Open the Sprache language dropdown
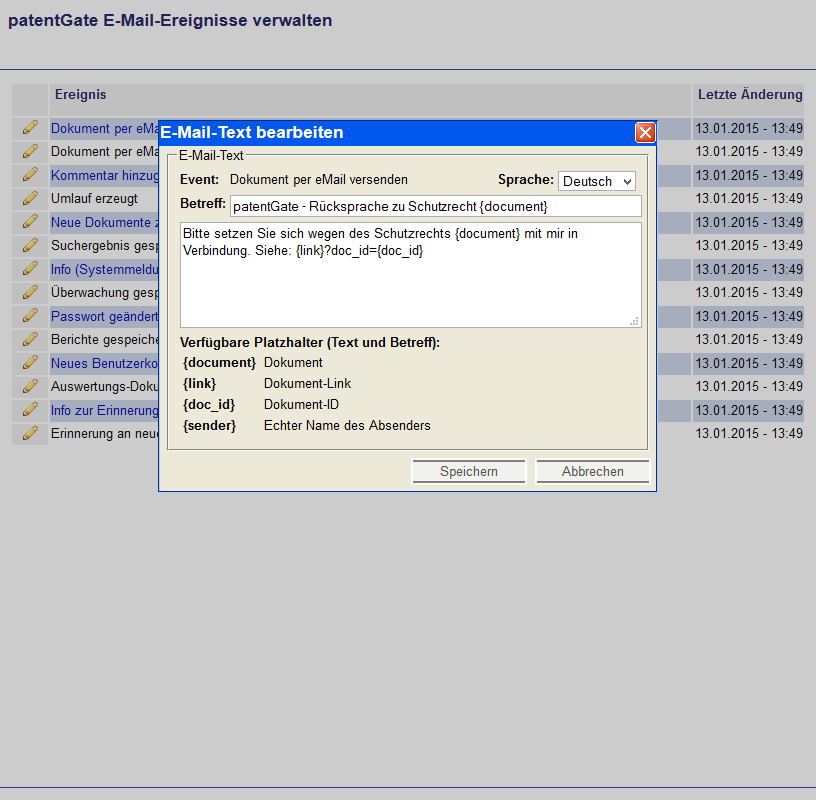Screen dimensions: 816x800 [596, 181]
